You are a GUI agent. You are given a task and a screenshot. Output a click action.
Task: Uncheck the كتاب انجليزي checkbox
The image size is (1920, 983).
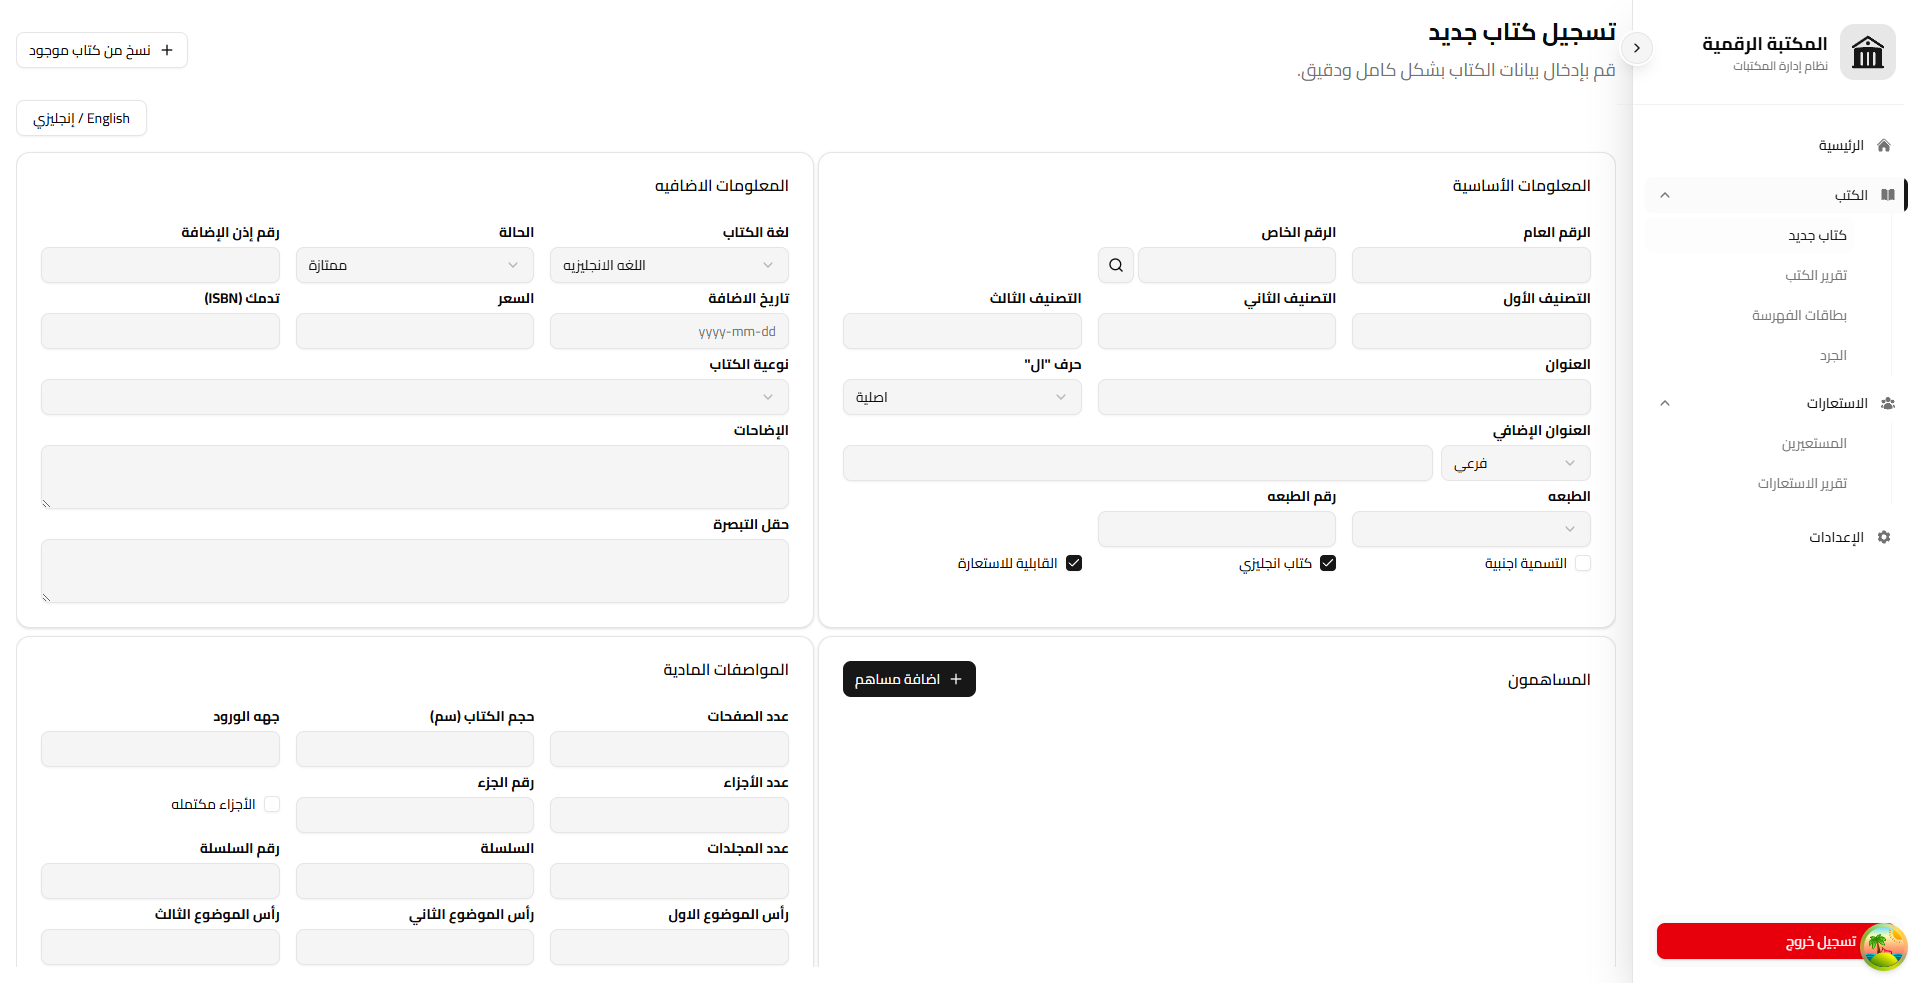pos(1328,563)
